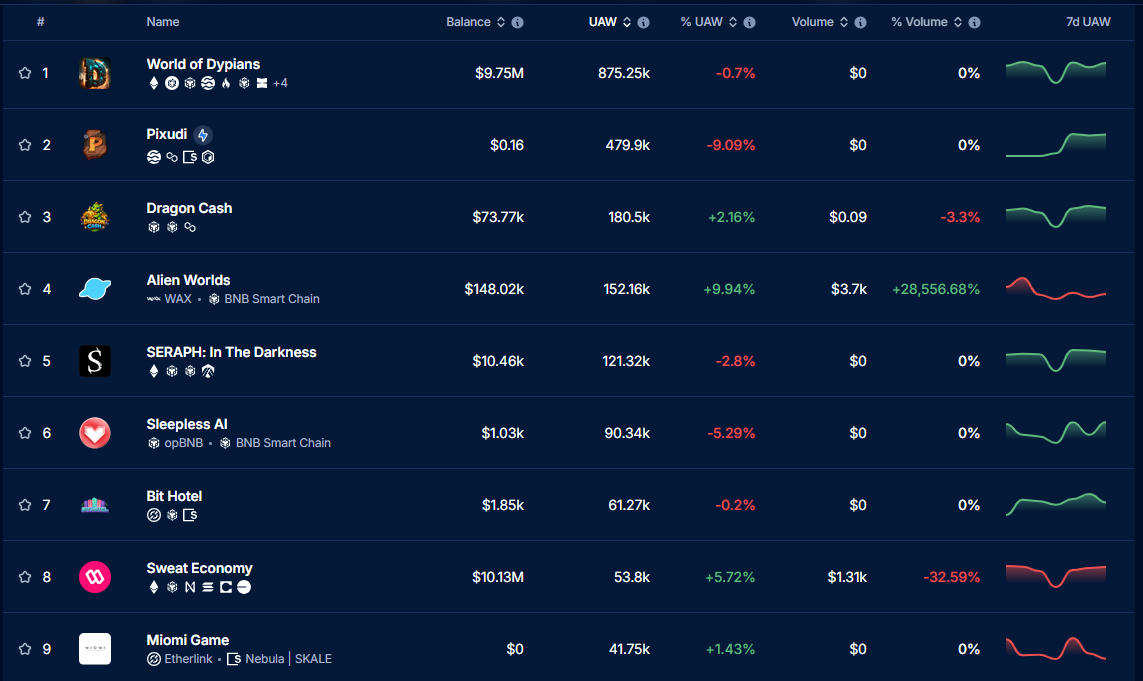Click the Pixudi game logo
This screenshot has width=1143, height=681.
click(x=95, y=145)
